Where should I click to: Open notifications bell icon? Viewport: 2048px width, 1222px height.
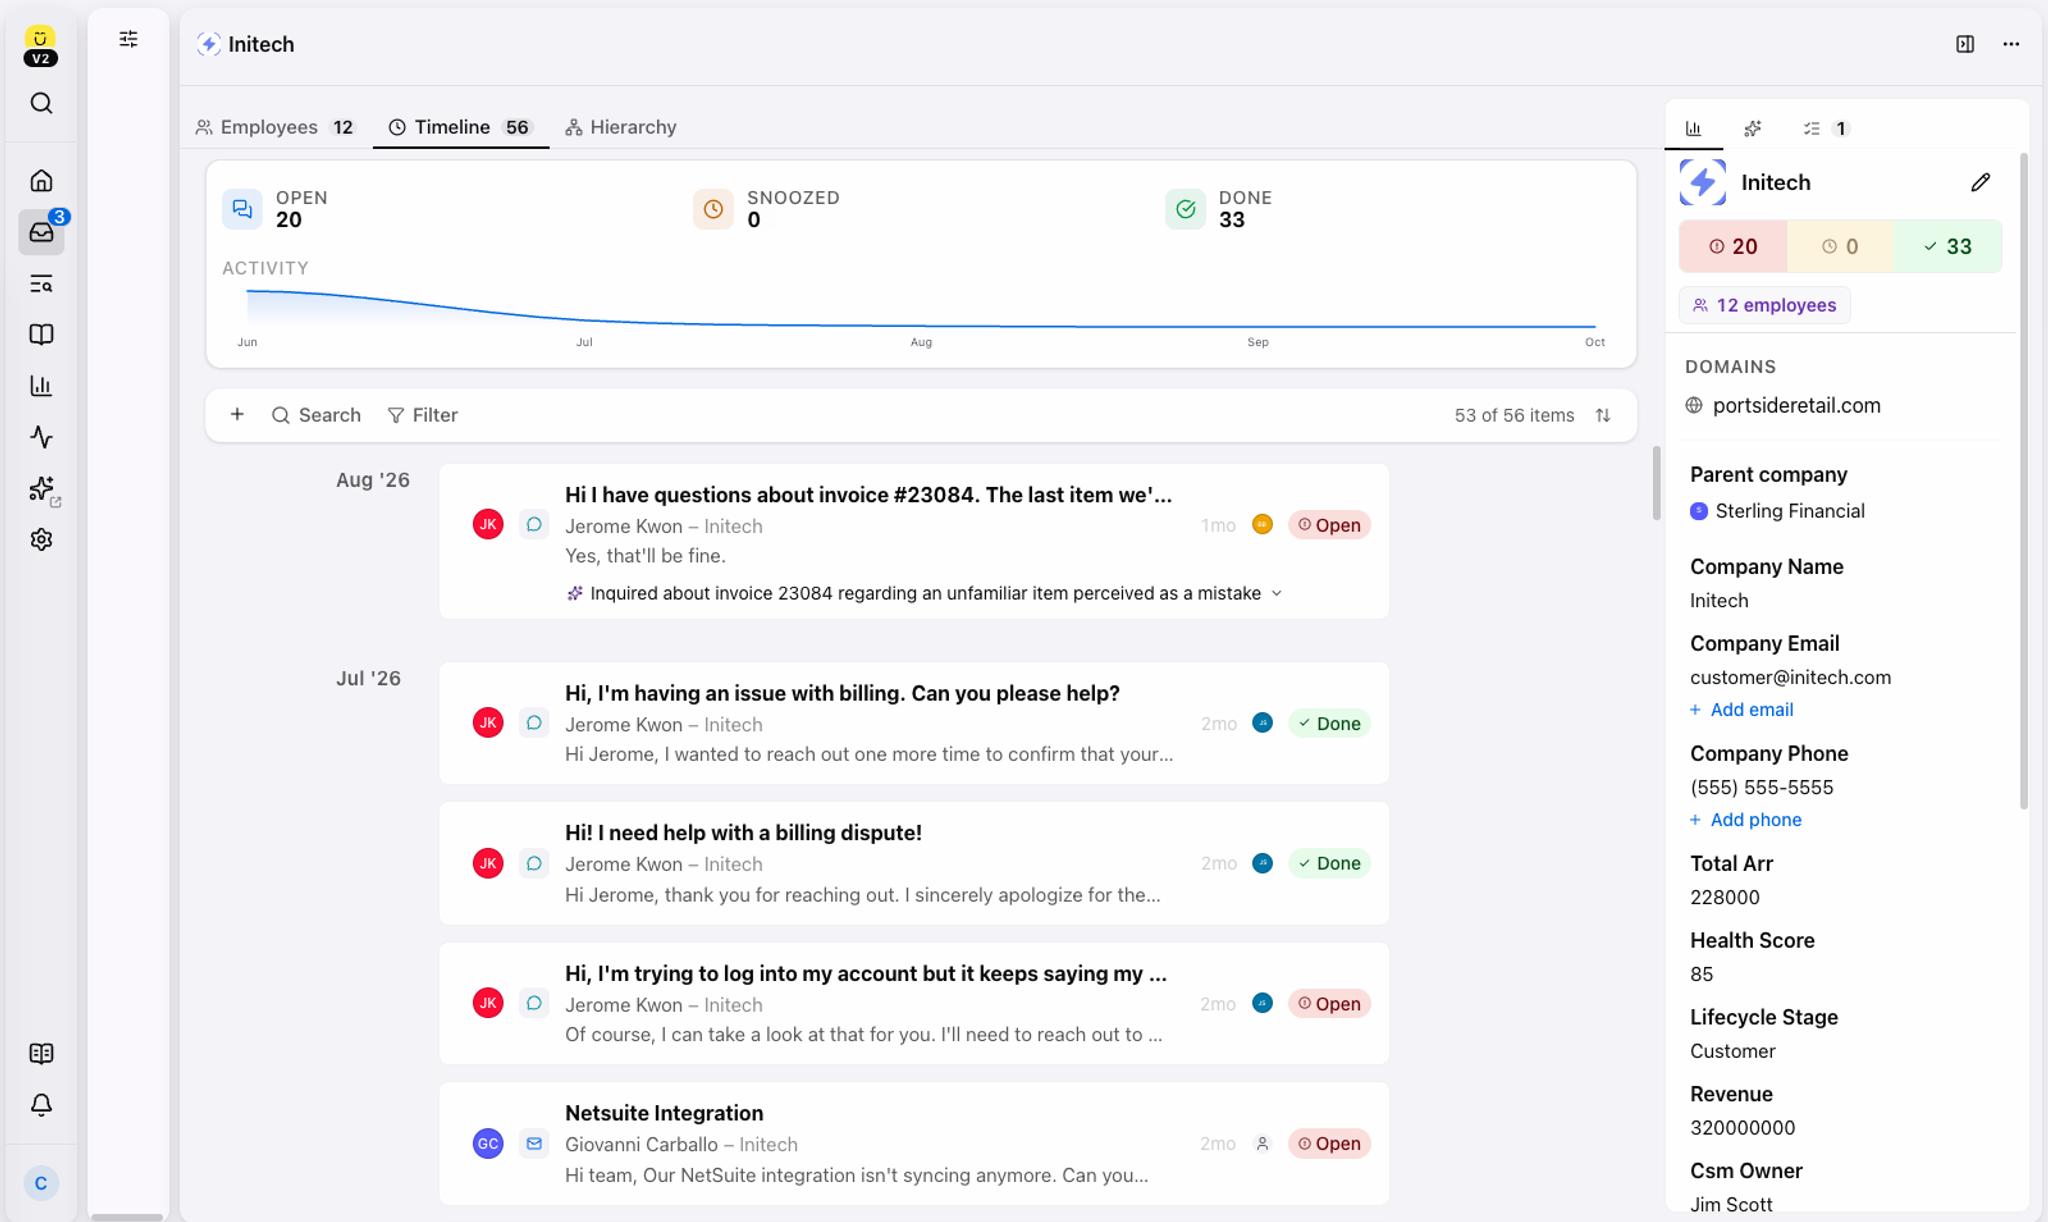pos(41,1105)
